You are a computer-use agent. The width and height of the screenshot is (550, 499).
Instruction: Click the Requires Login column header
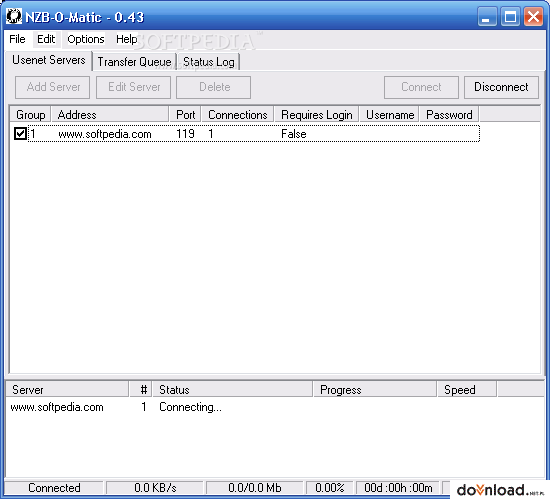316,115
